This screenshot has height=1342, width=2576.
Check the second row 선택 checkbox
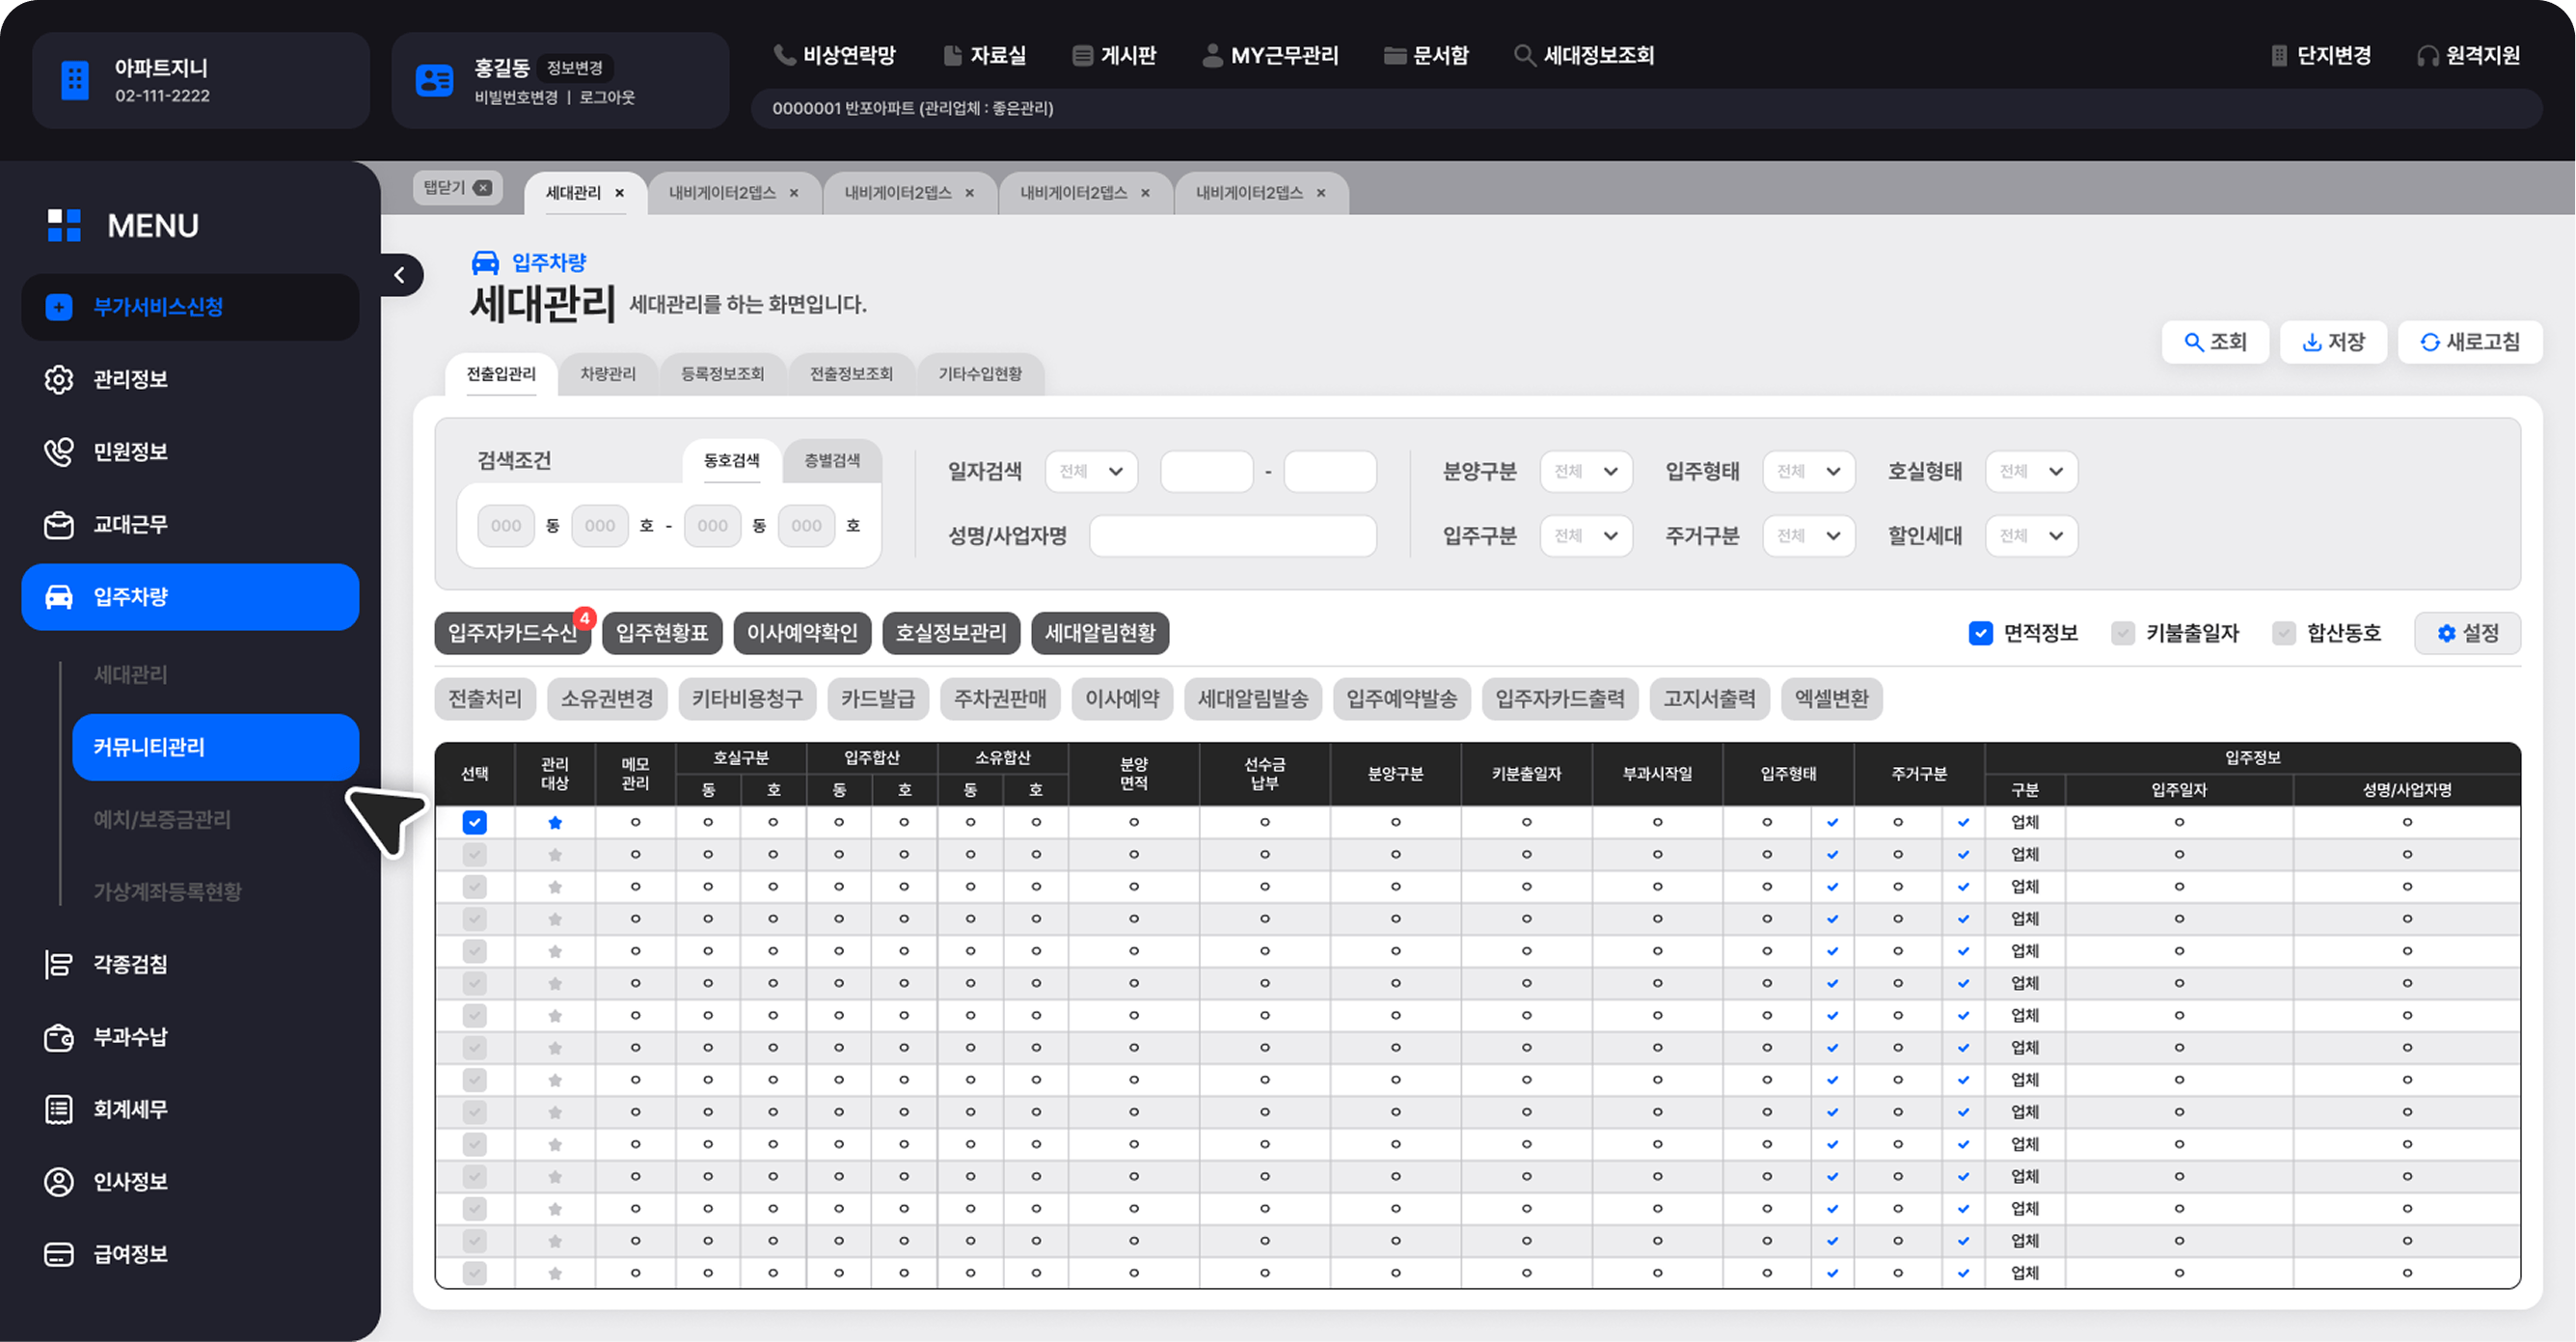pos(475,855)
